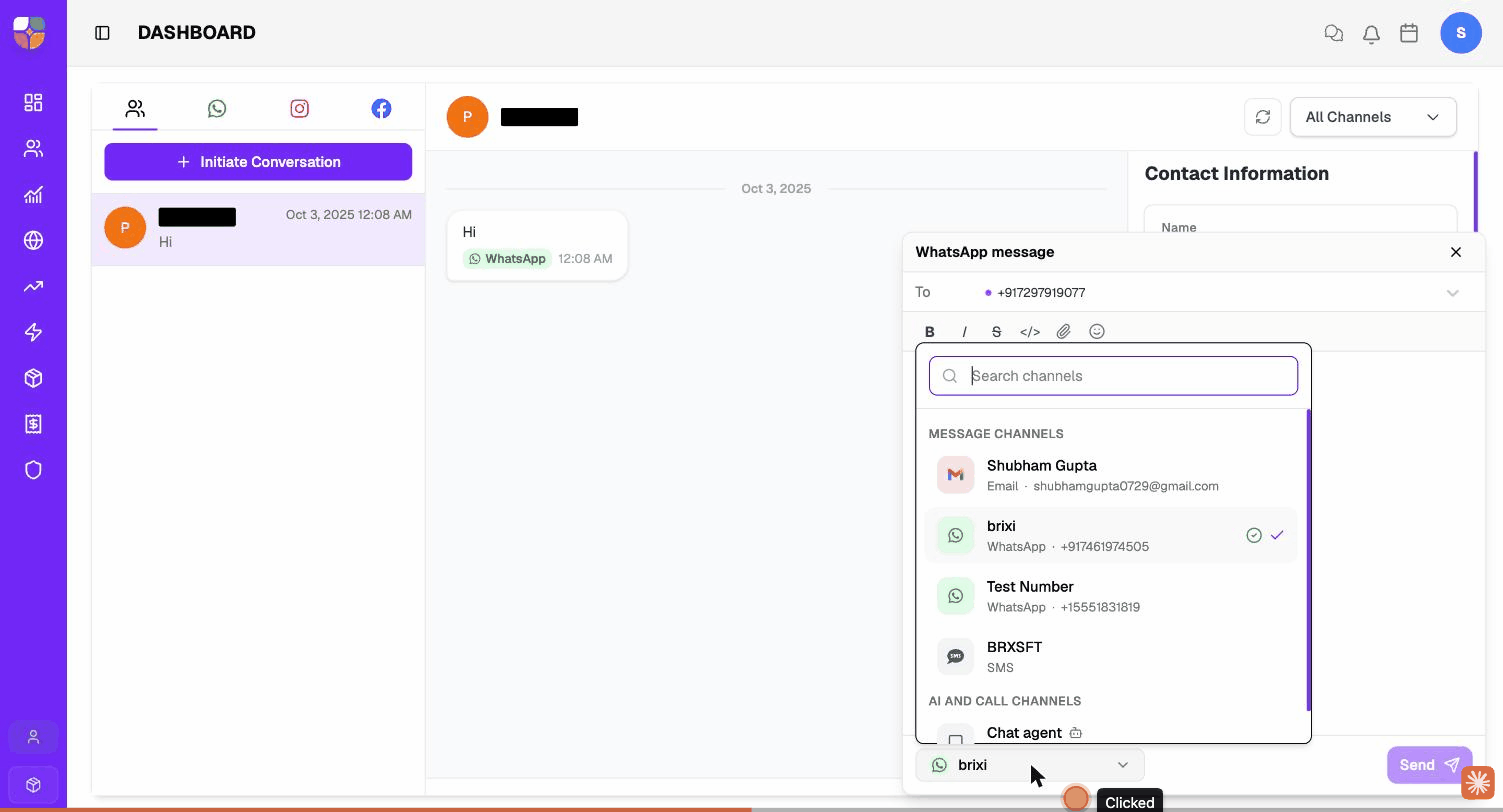Open the emoji picker icon
This screenshot has height=812, width=1503.
pyautogui.click(x=1097, y=332)
